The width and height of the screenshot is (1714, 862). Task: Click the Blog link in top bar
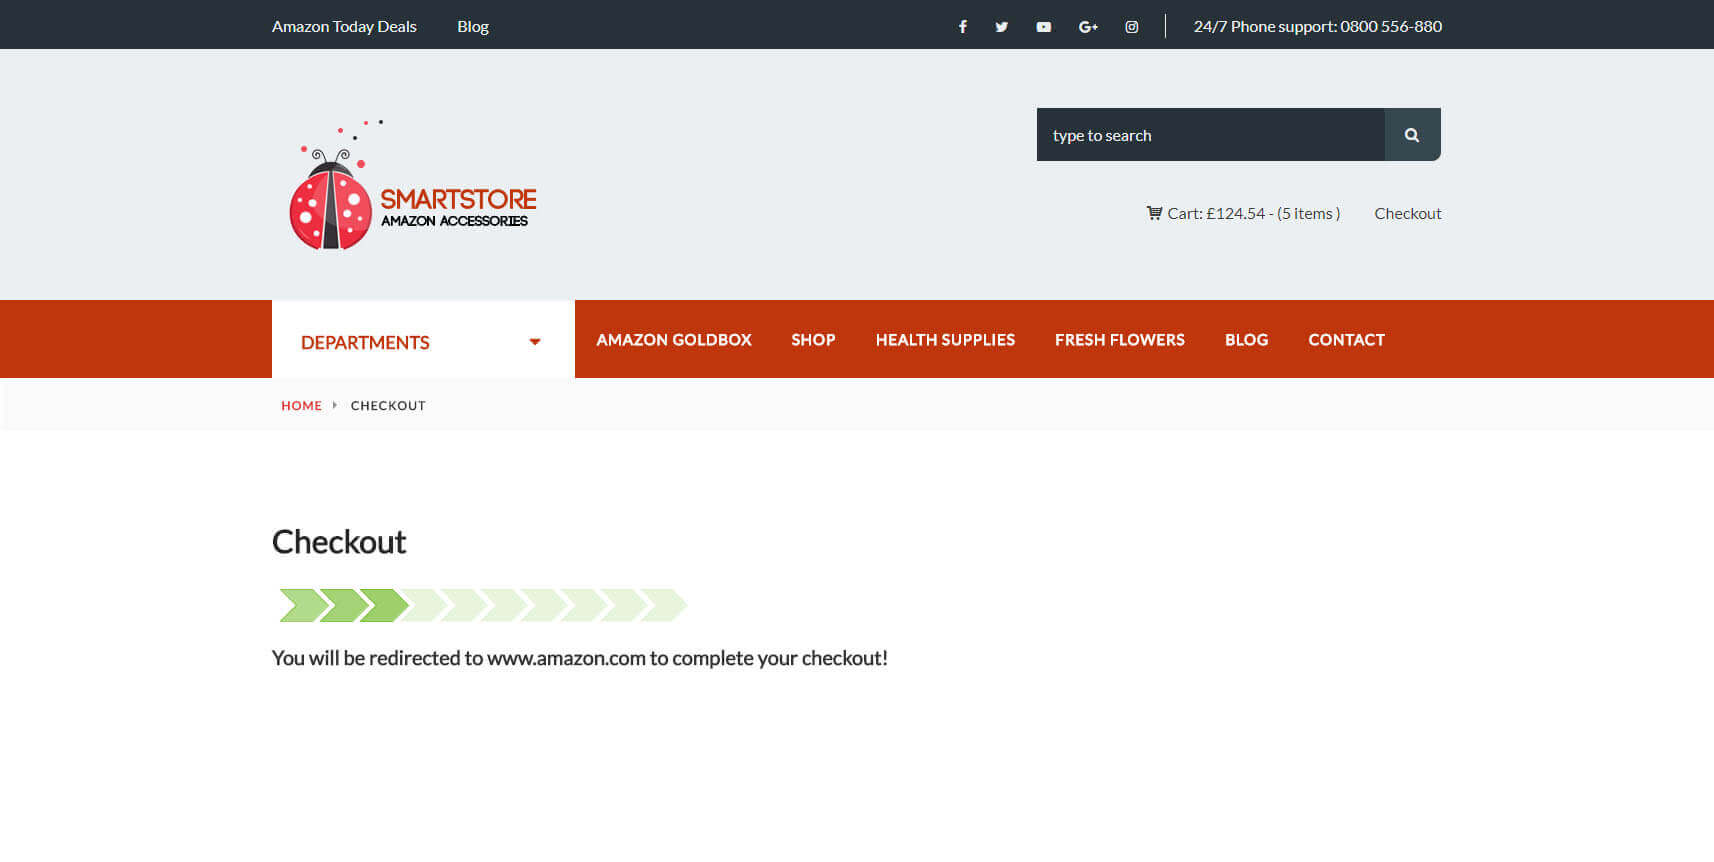pyautogui.click(x=473, y=27)
